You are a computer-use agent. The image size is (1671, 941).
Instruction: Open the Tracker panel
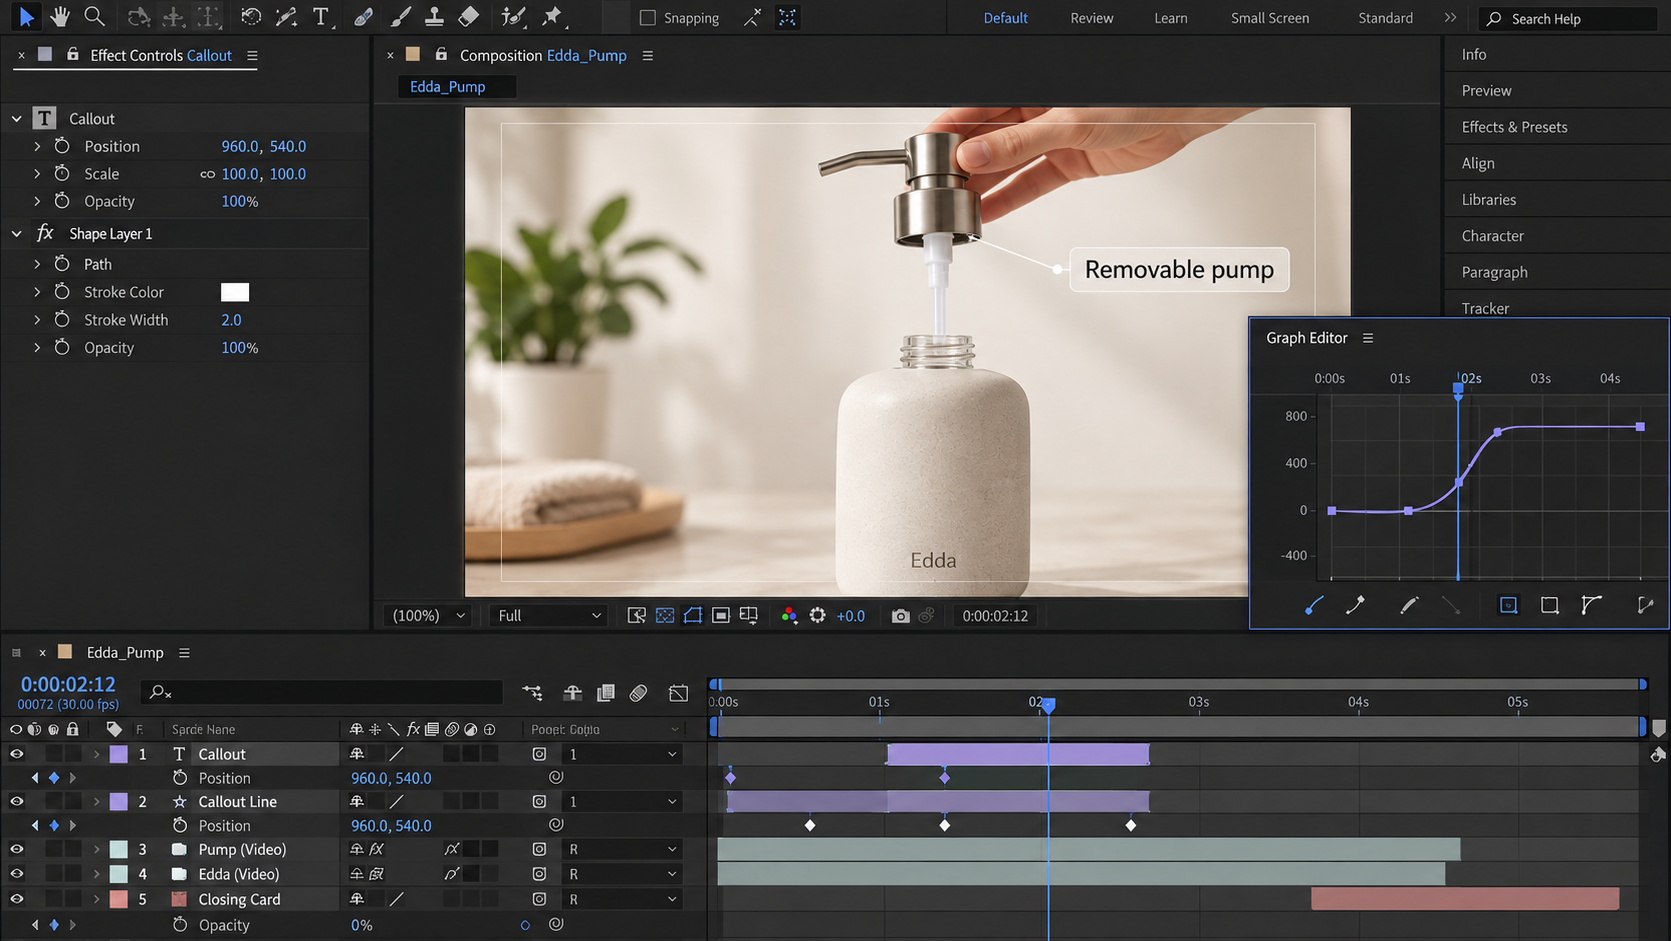pos(1485,308)
